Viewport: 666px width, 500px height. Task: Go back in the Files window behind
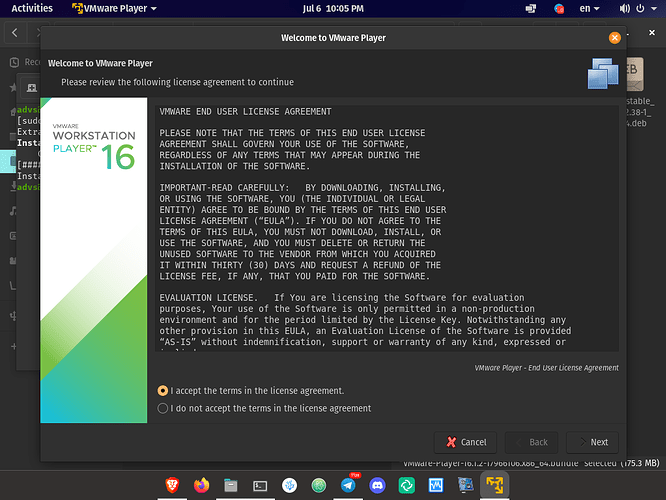tap(15, 32)
